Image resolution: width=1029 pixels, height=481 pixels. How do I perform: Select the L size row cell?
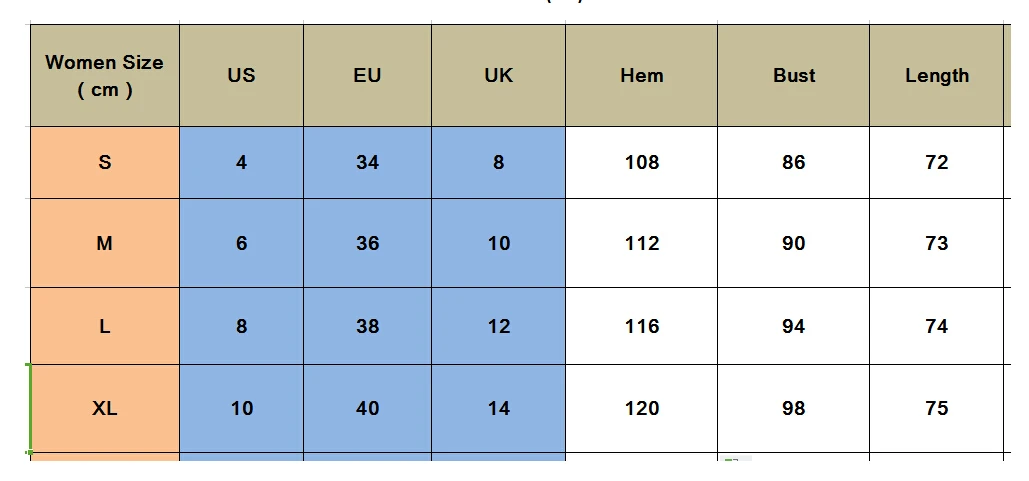click(104, 326)
